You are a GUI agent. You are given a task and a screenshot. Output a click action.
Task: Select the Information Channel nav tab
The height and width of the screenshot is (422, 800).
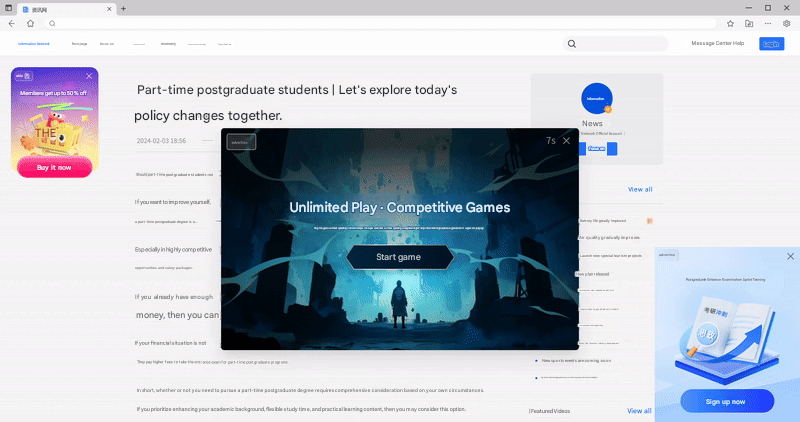tap(33, 44)
